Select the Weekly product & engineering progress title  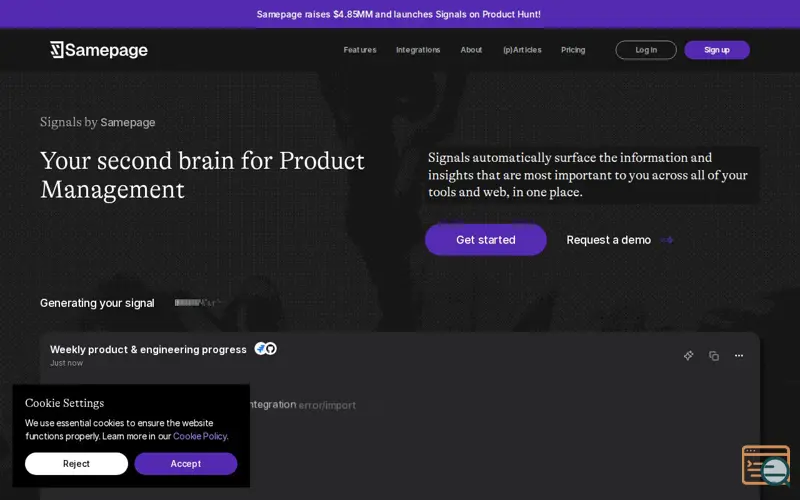click(148, 349)
